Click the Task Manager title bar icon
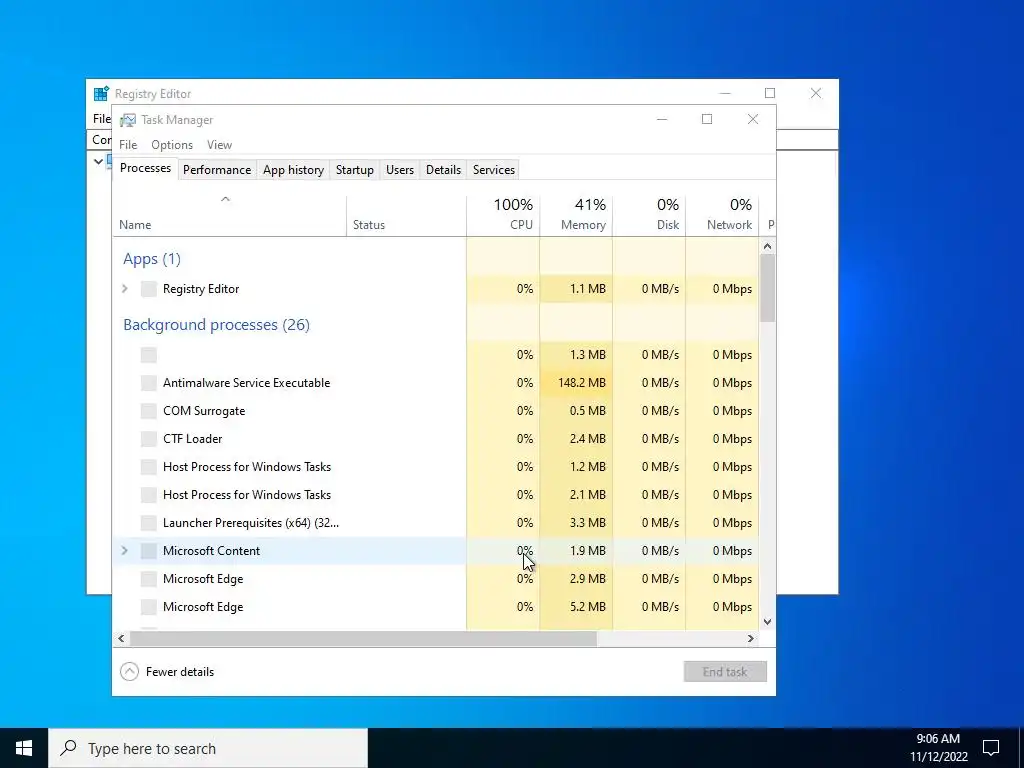Screen dimensions: 1024x768 (x=128, y=120)
